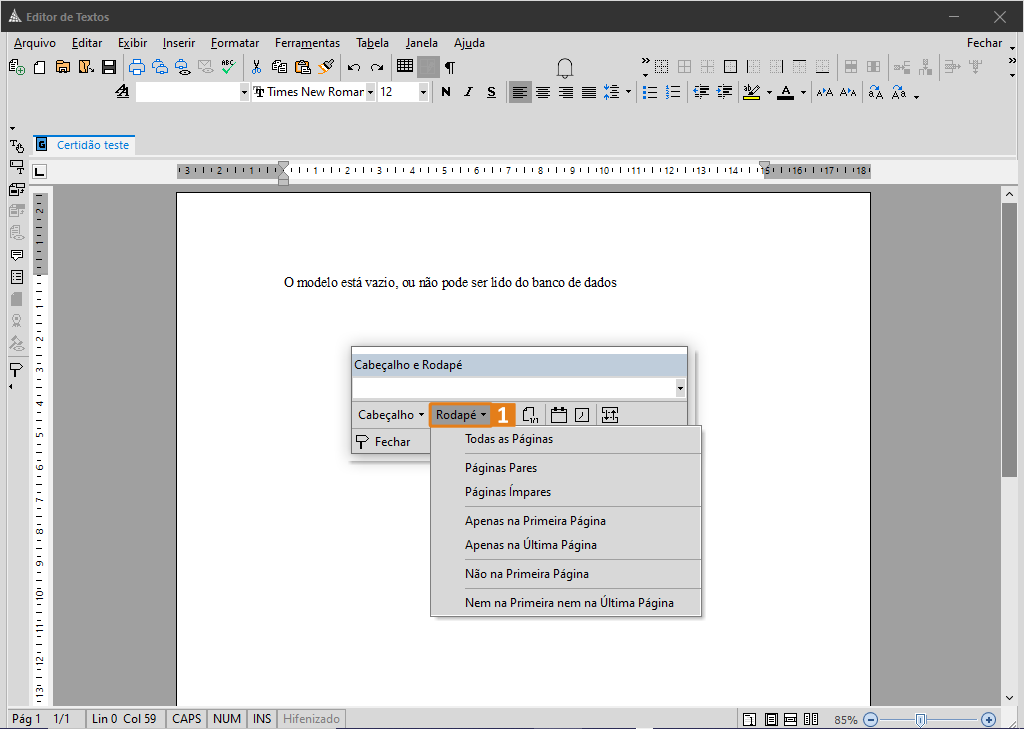Click Fechar in Cabeçalho e Rodapé panel
This screenshot has width=1024, height=729.
pyautogui.click(x=383, y=442)
